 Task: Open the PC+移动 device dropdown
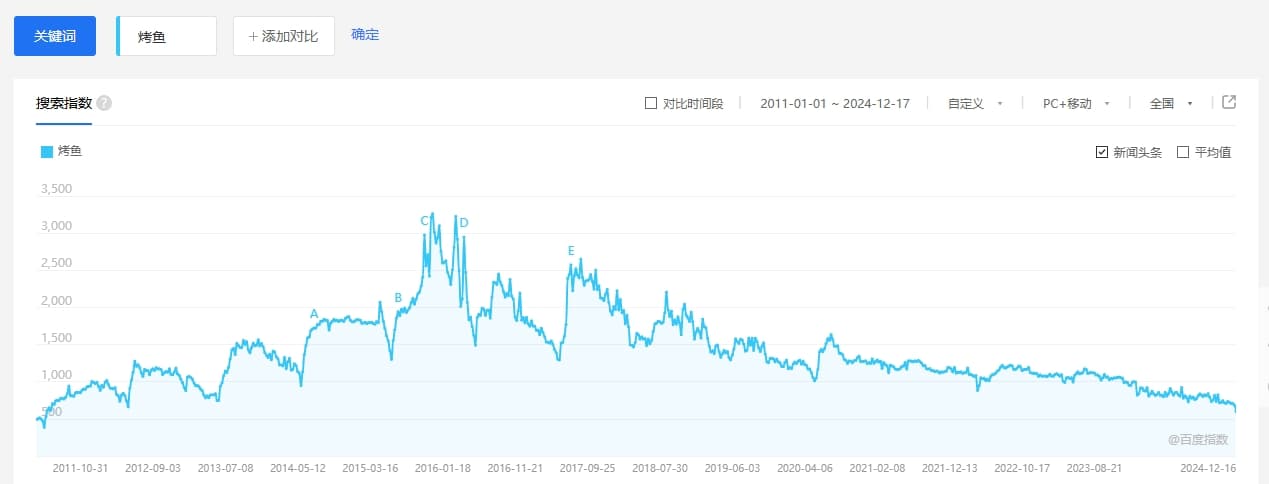coord(1076,103)
